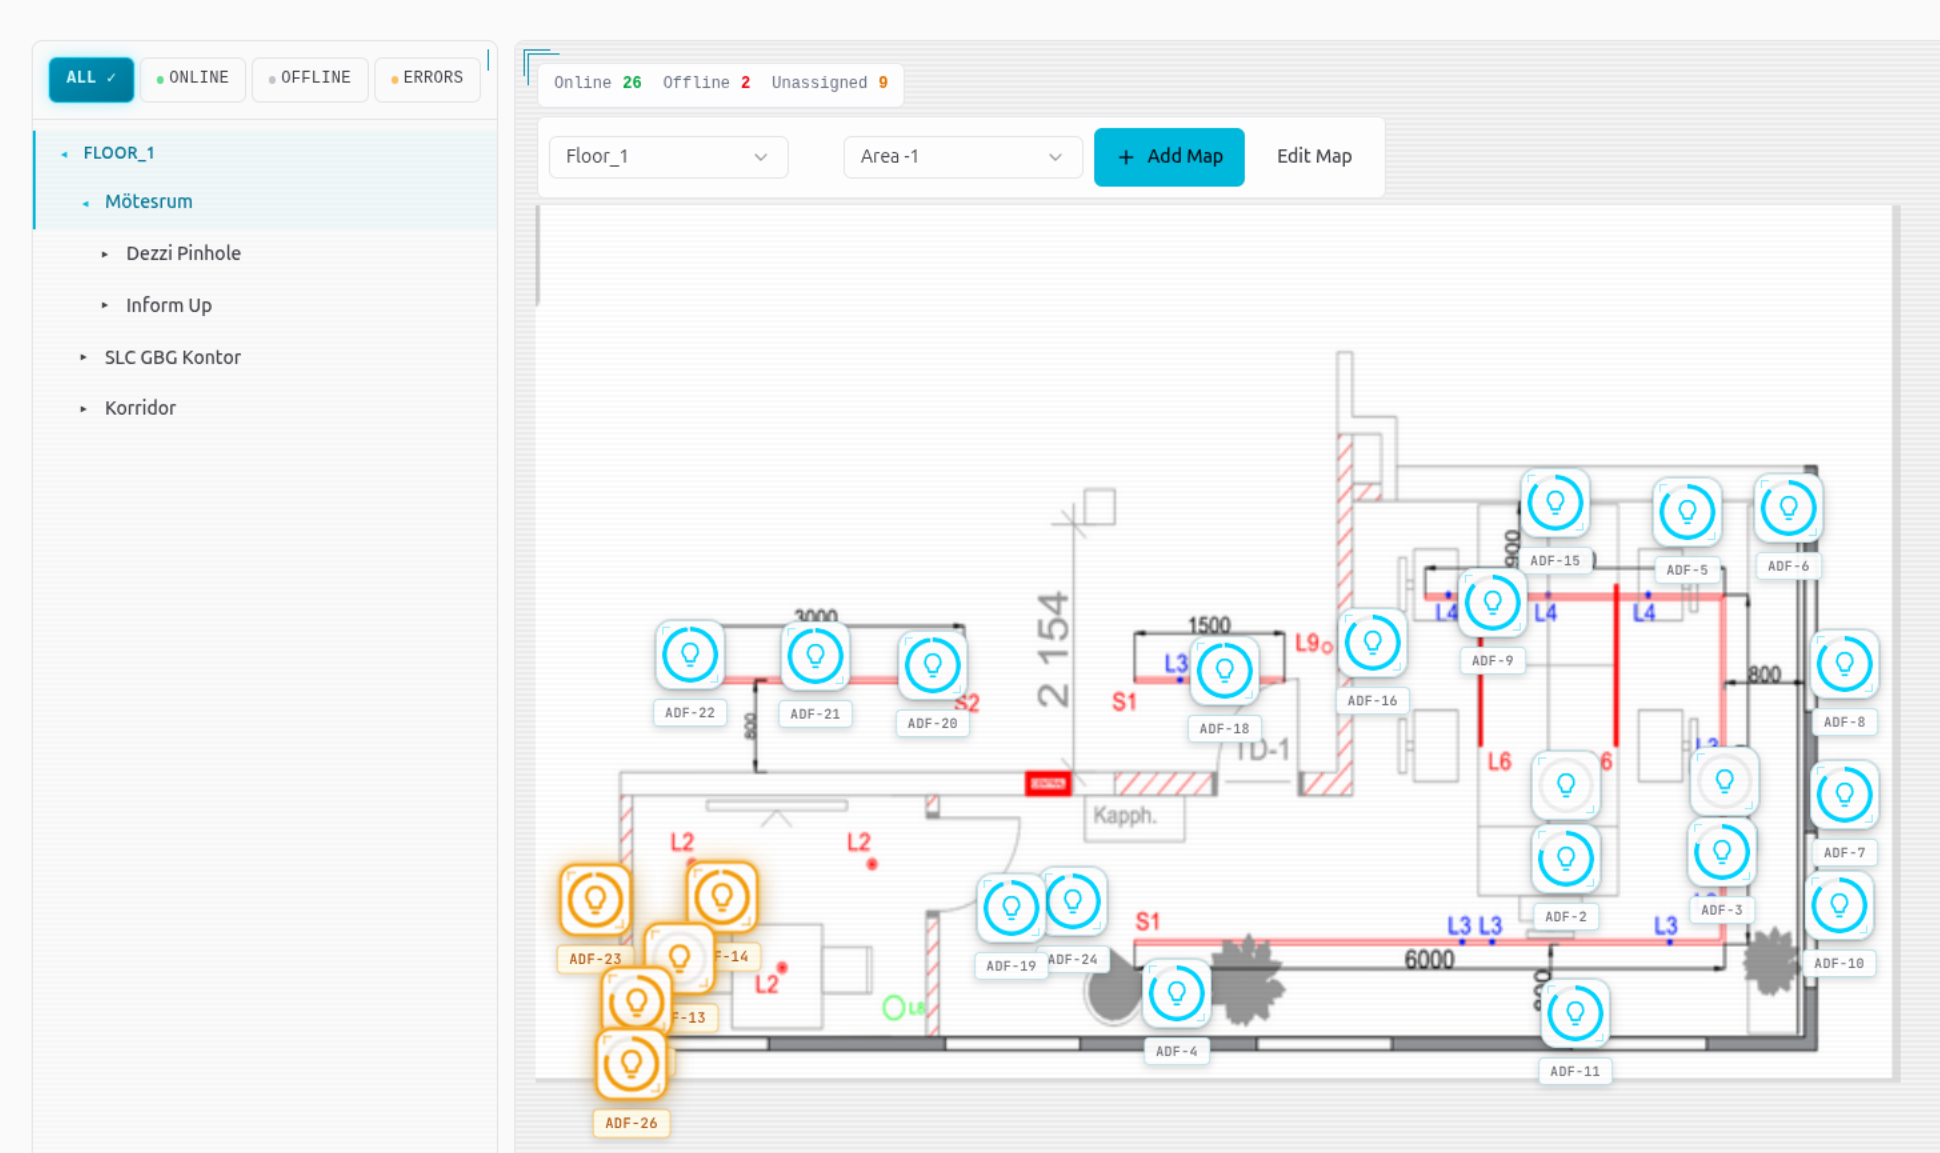This screenshot has height=1153, width=1940.
Task: Open the ADF-18 luminaire icon
Action: 1224,671
